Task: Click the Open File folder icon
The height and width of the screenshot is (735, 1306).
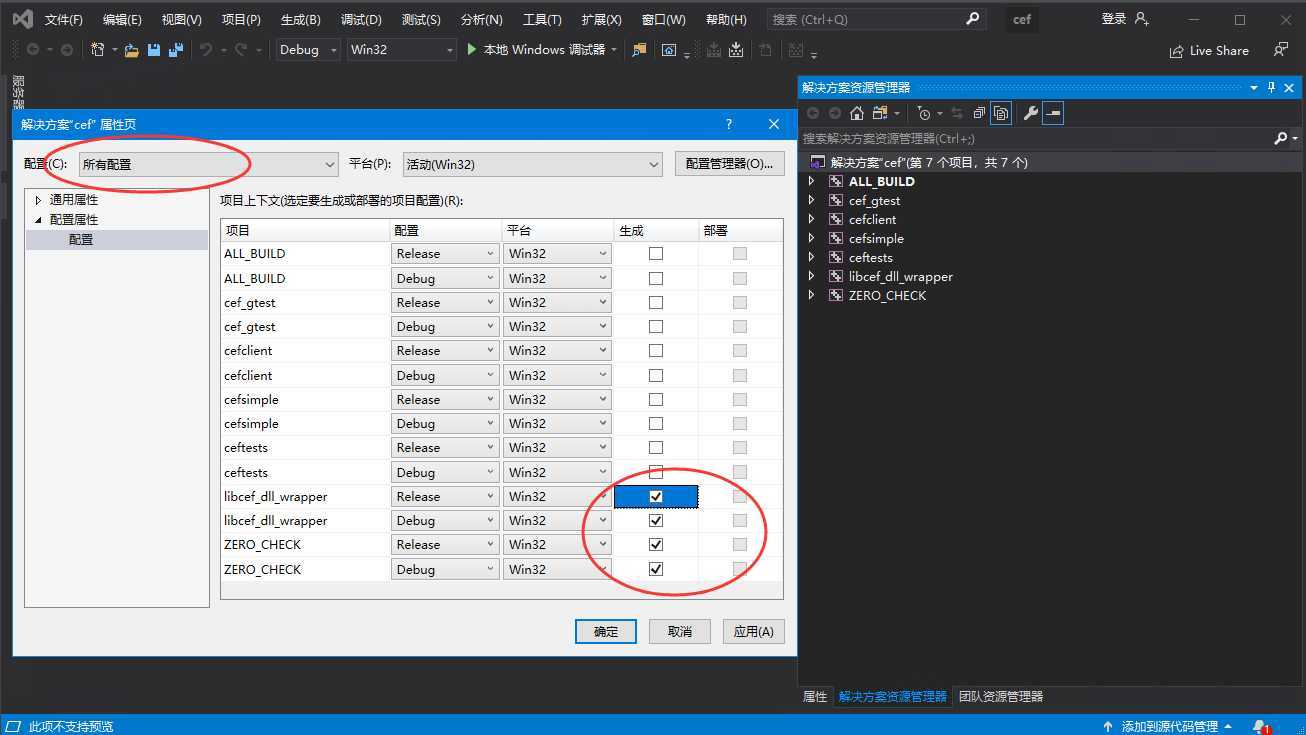Action: (x=132, y=50)
